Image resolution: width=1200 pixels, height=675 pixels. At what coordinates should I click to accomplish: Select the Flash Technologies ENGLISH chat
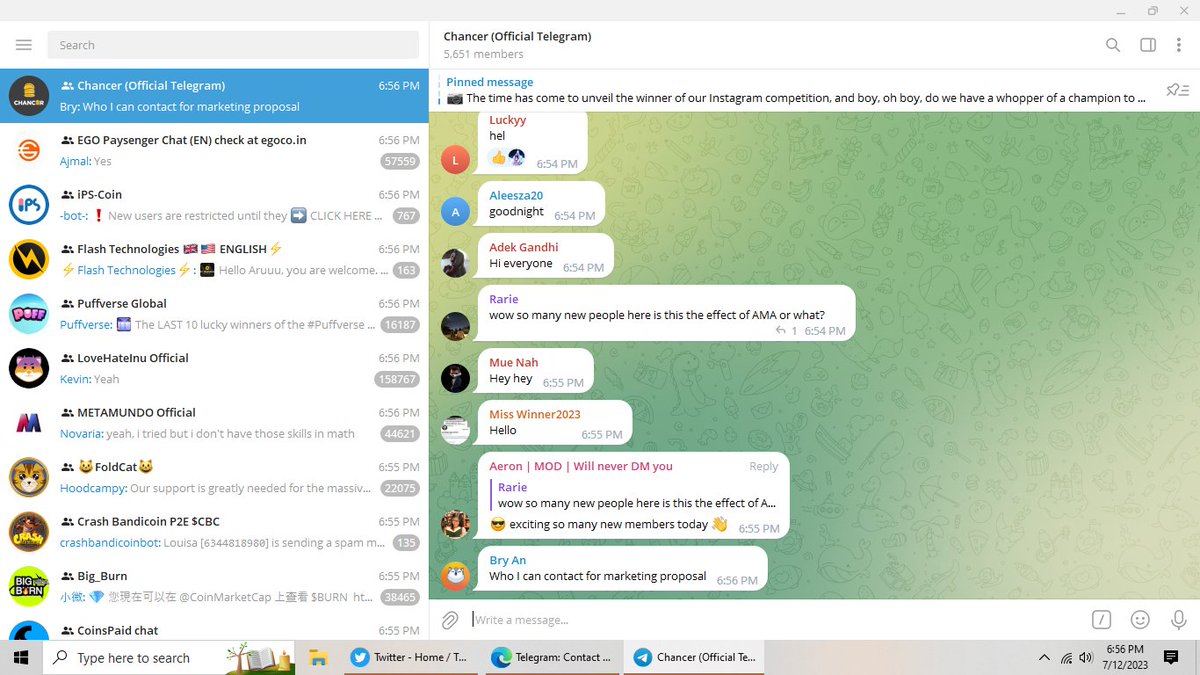(x=214, y=259)
